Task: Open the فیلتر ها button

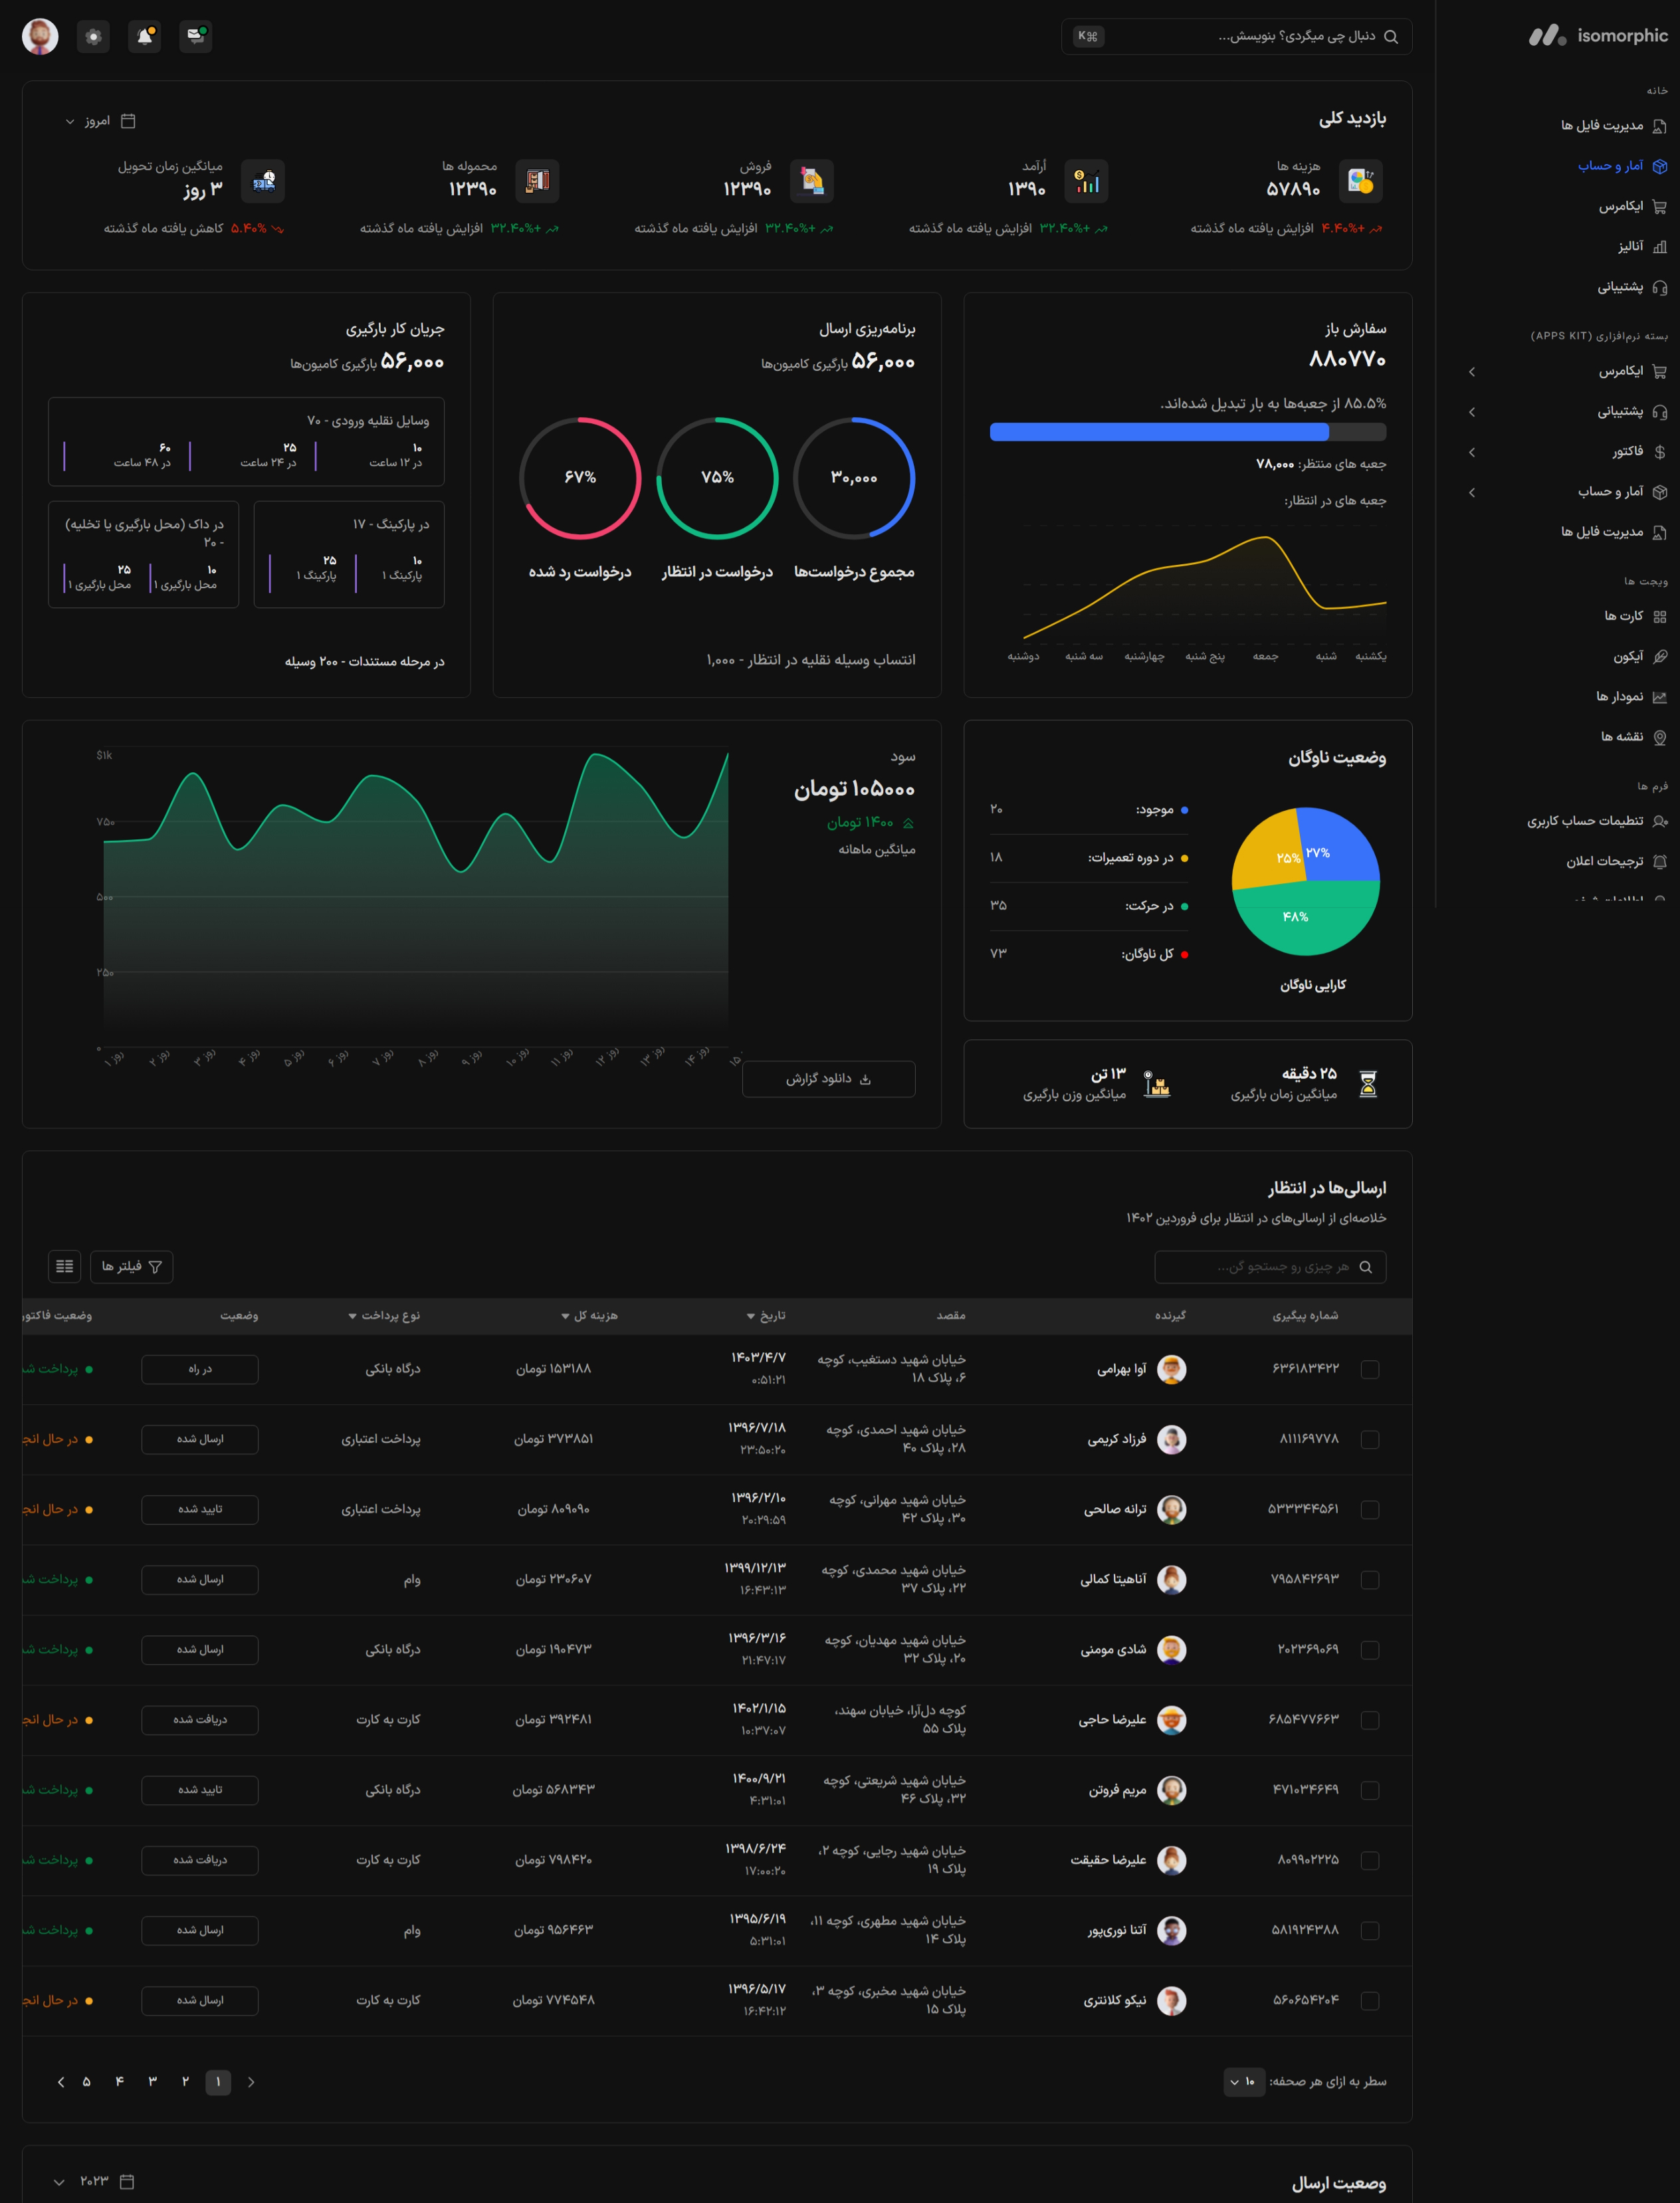Action: [131, 1266]
